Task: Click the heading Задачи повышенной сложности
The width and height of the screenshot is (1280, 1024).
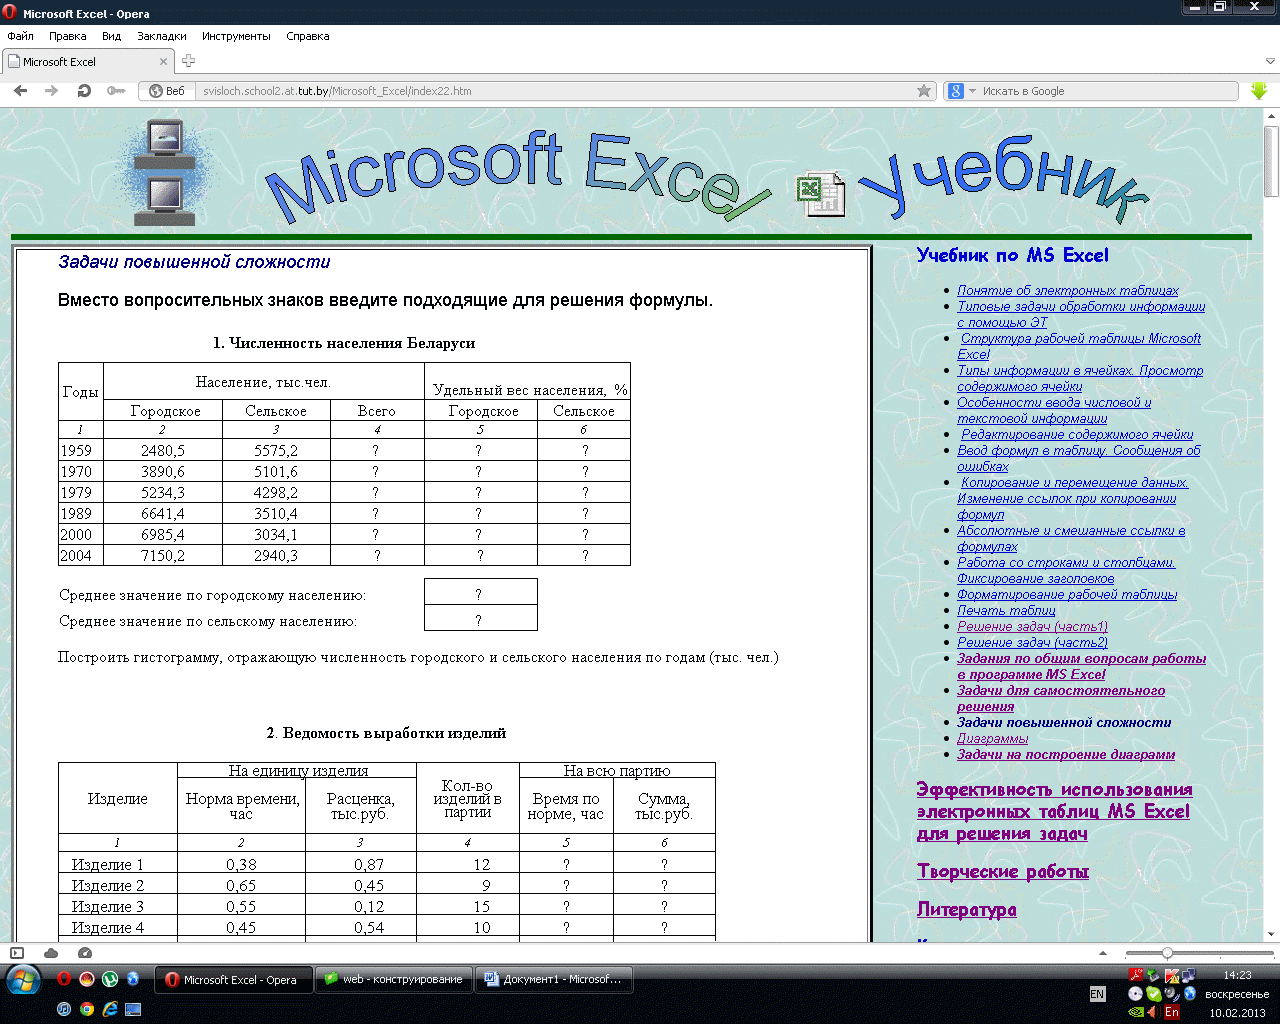Action: [194, 262]
